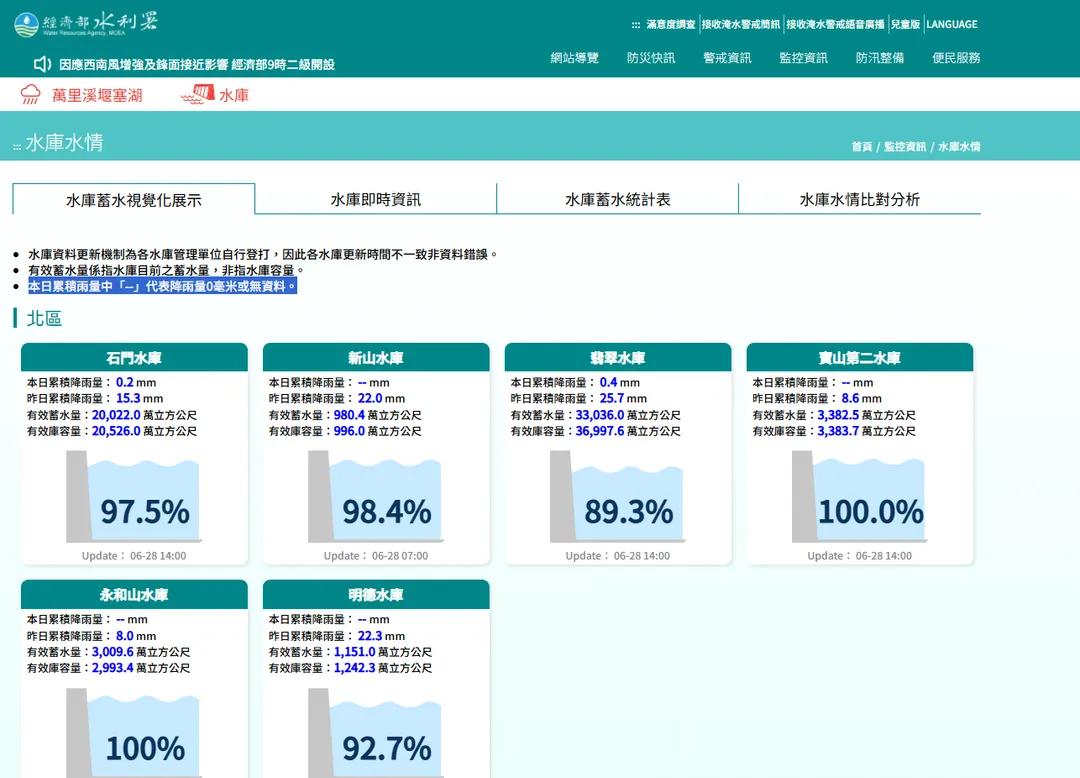This screenshot has height=778, width=1080.
Task: Click the note about 水庫資料更新機制
Action: coord(262,254)
